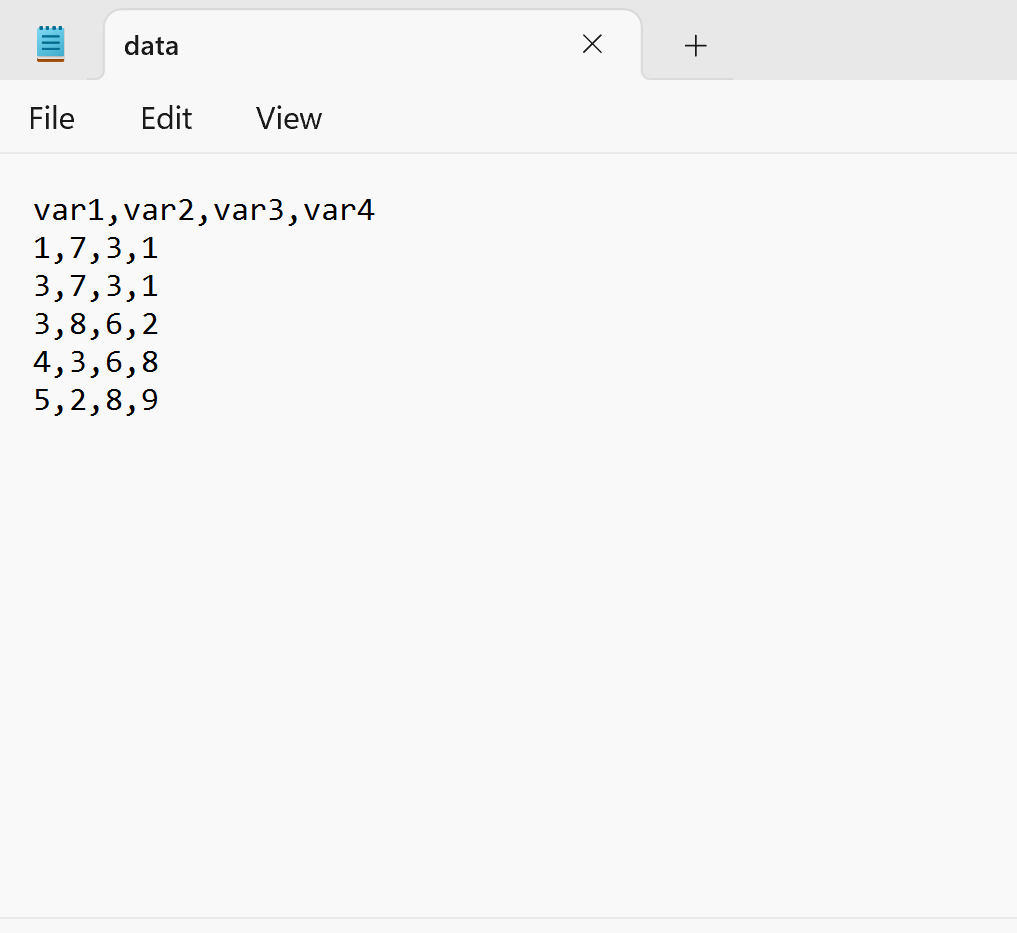Click empty text area below the data
1017x933 pixels.
point(508,649)
